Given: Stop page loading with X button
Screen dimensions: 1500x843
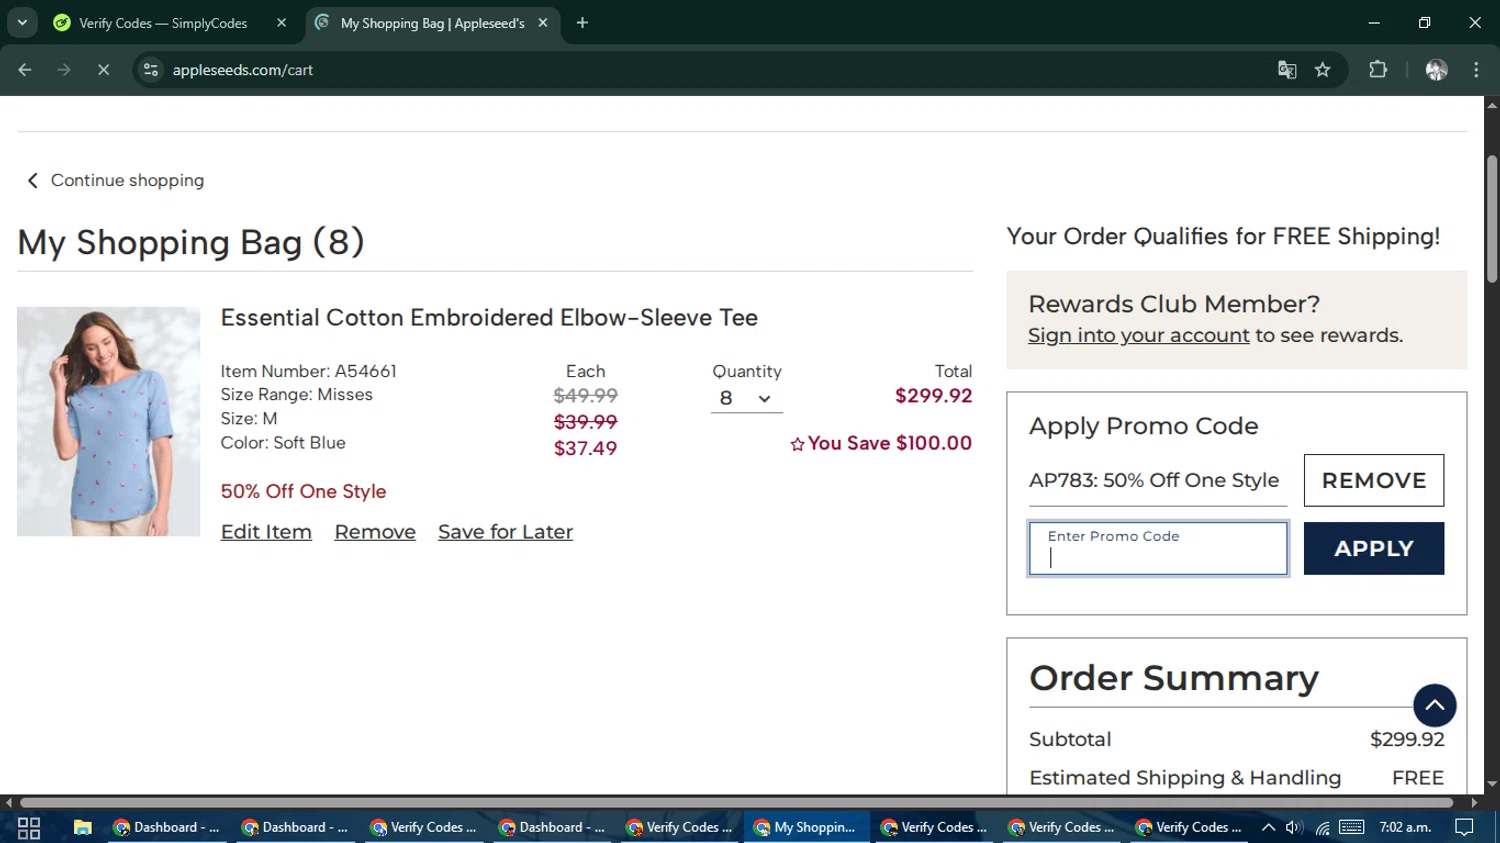Looking at the screenshot, I should [103, 70].
